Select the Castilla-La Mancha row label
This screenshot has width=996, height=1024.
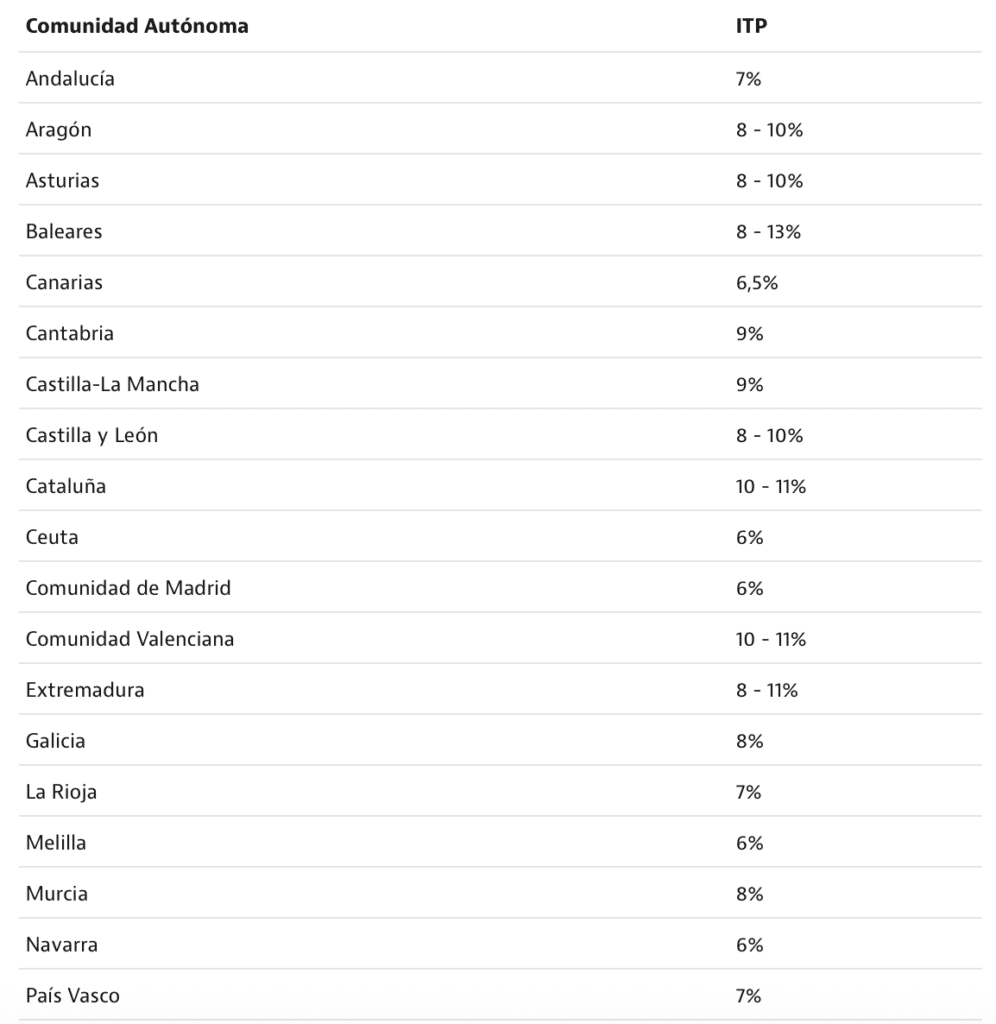[112, 384]
